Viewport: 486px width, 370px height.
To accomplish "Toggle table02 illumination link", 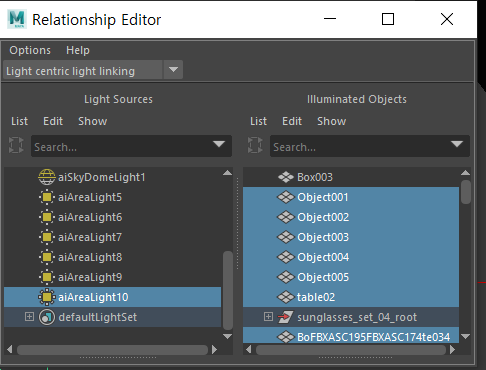I will [x=351, y=297].
